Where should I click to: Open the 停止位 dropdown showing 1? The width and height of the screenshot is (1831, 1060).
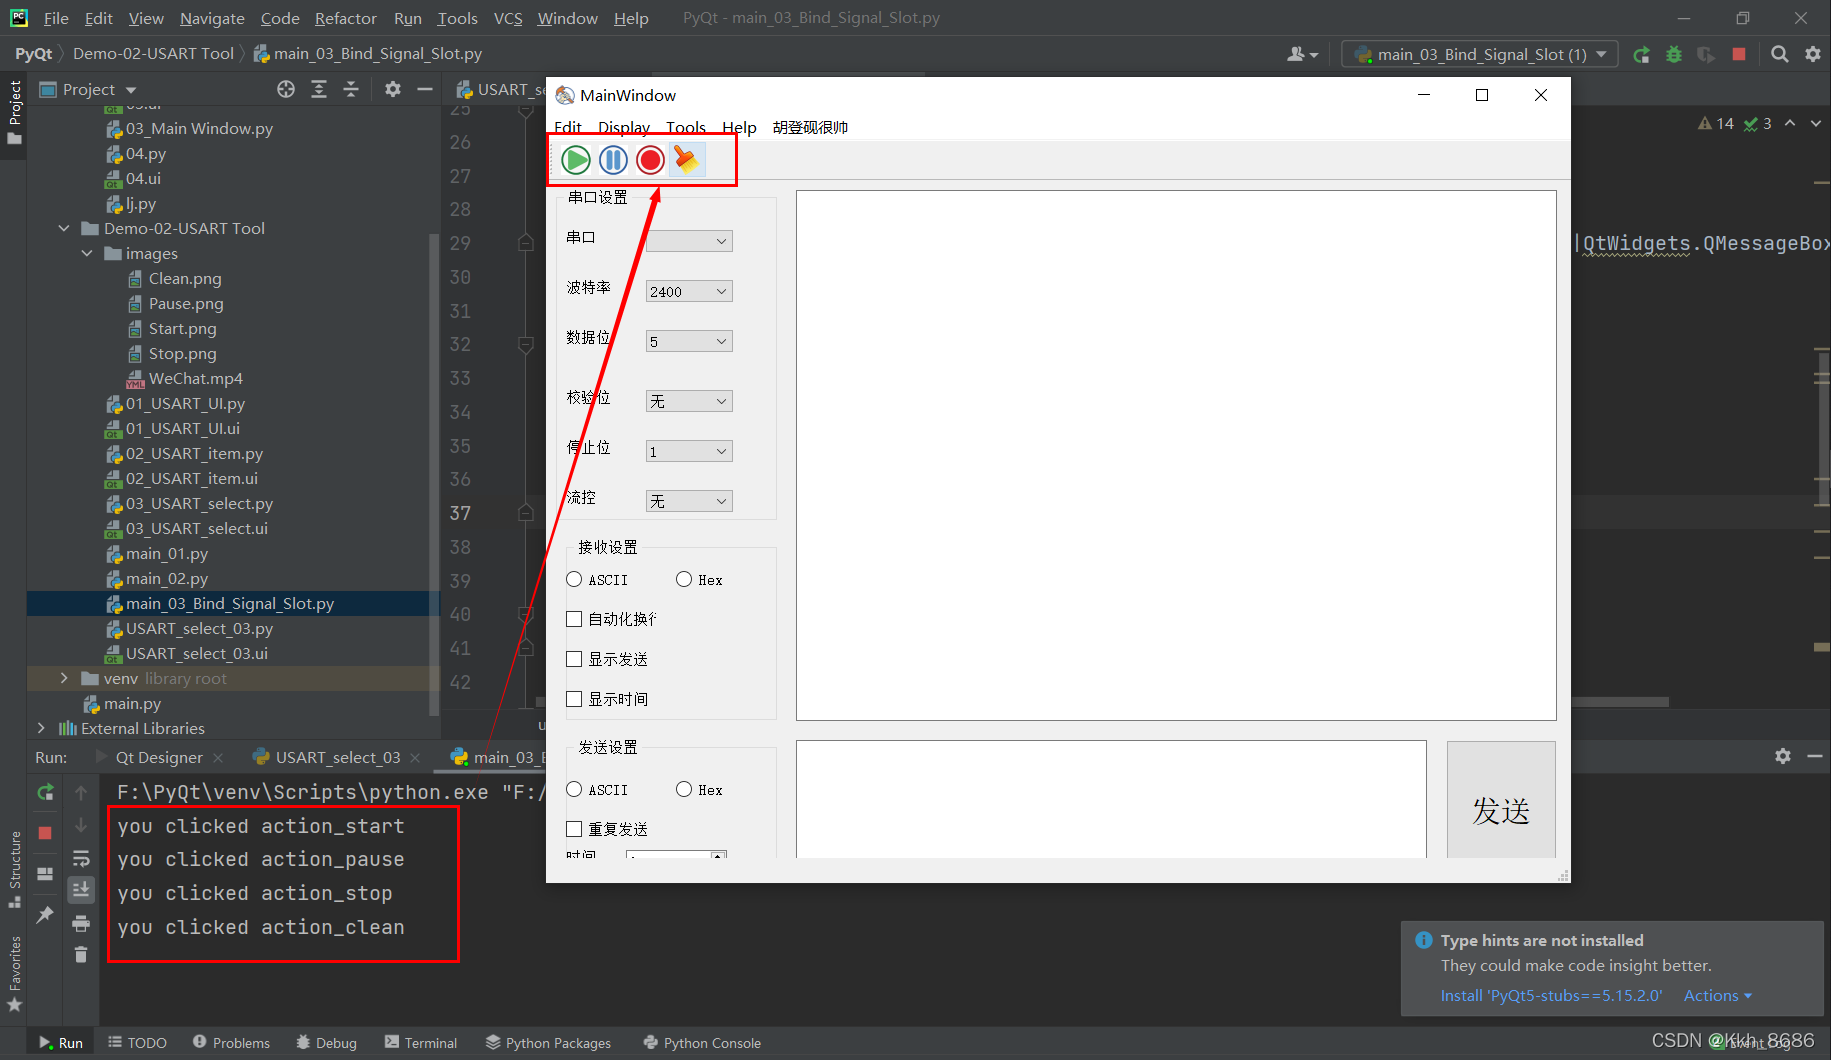point(689,451)
